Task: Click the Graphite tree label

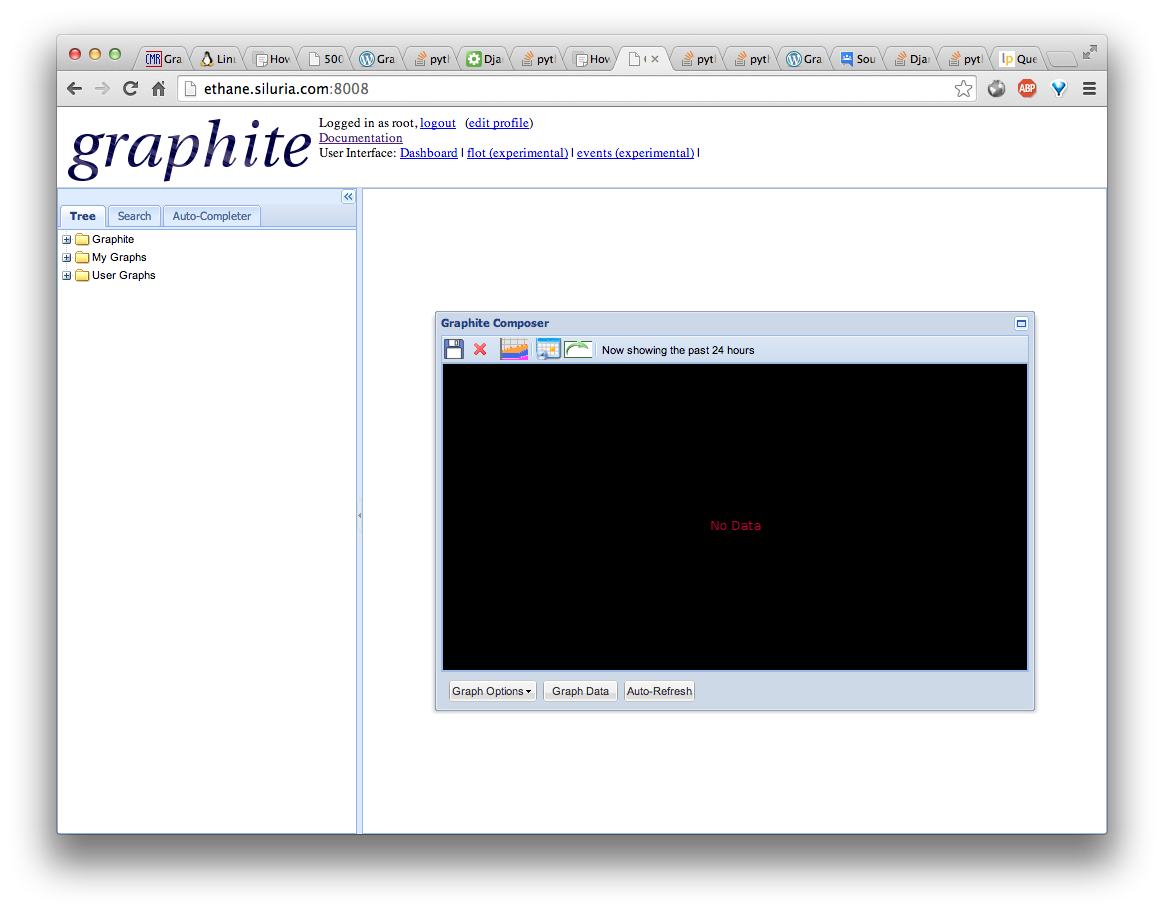Action: pos(113,239)
